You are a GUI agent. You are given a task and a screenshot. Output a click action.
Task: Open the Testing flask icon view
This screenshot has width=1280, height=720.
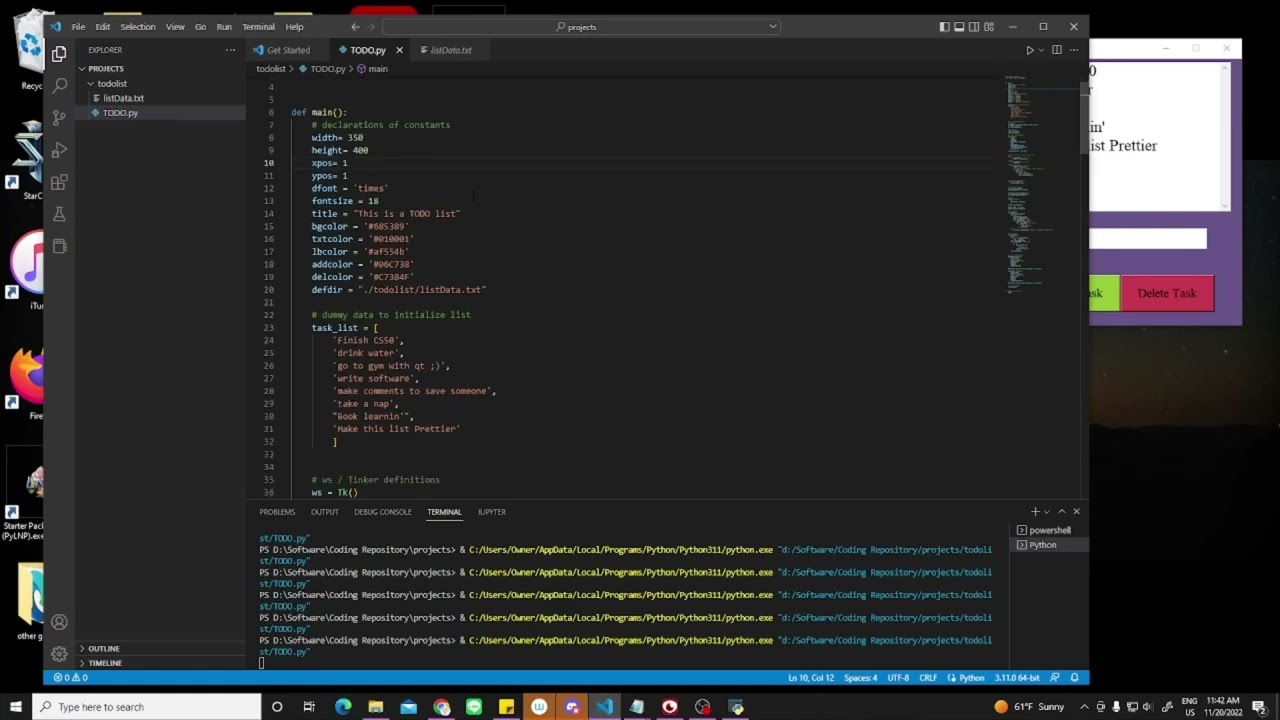pos(59,214)
